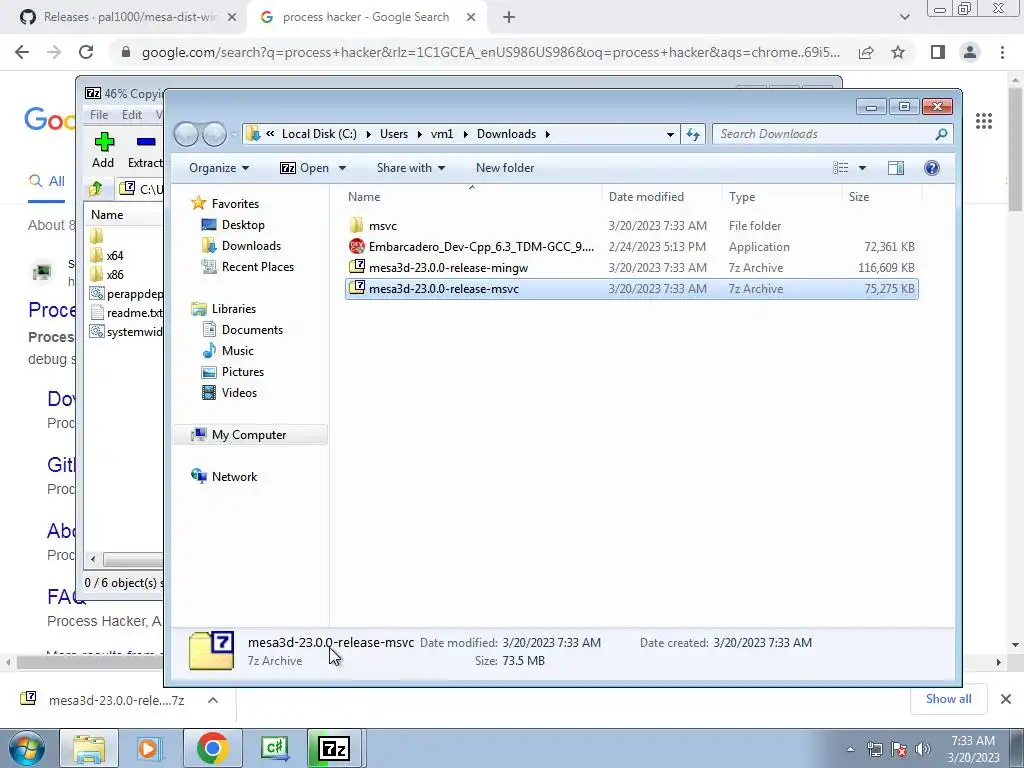This screenshot has height=768, width=1024.
Task: Open Chrome profile avatar icon
Action: (x=970, y=52)
